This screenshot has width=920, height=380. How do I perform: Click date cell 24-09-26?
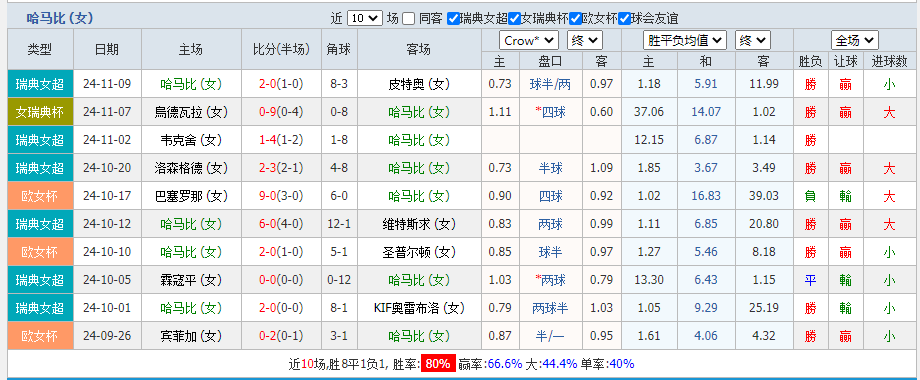coord(107,336)
